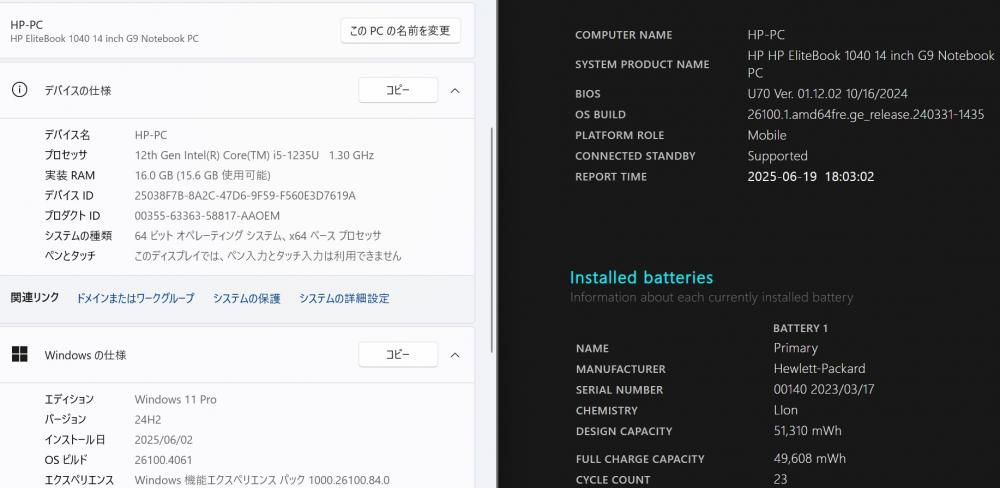The width and height of the screenshot is (1000, 488).
Task: Select the product ID 00355-63363-58817-AAOEM
Action: tap(207, 216)
